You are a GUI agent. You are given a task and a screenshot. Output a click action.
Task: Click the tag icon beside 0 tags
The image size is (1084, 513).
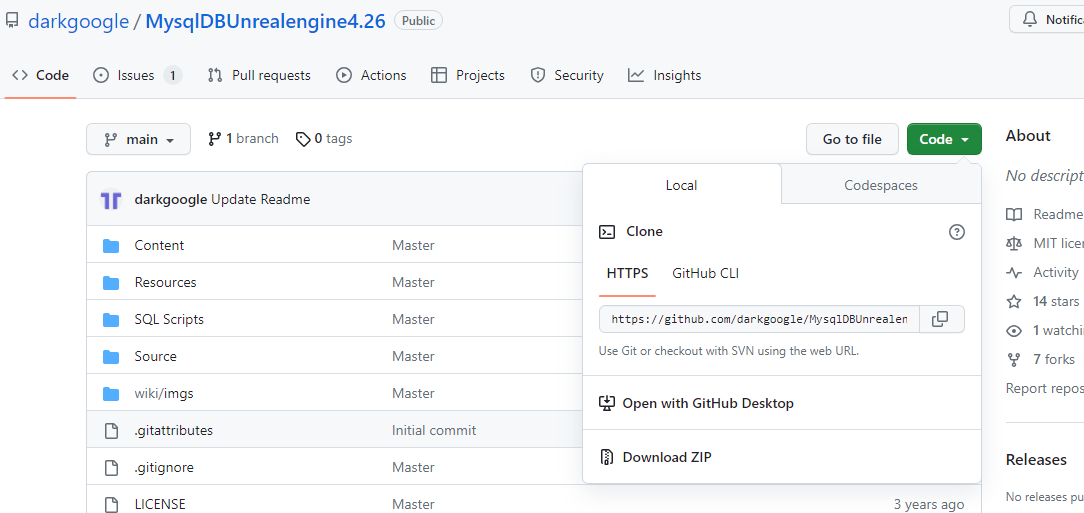pyautogui.click(x=303, y=139)
